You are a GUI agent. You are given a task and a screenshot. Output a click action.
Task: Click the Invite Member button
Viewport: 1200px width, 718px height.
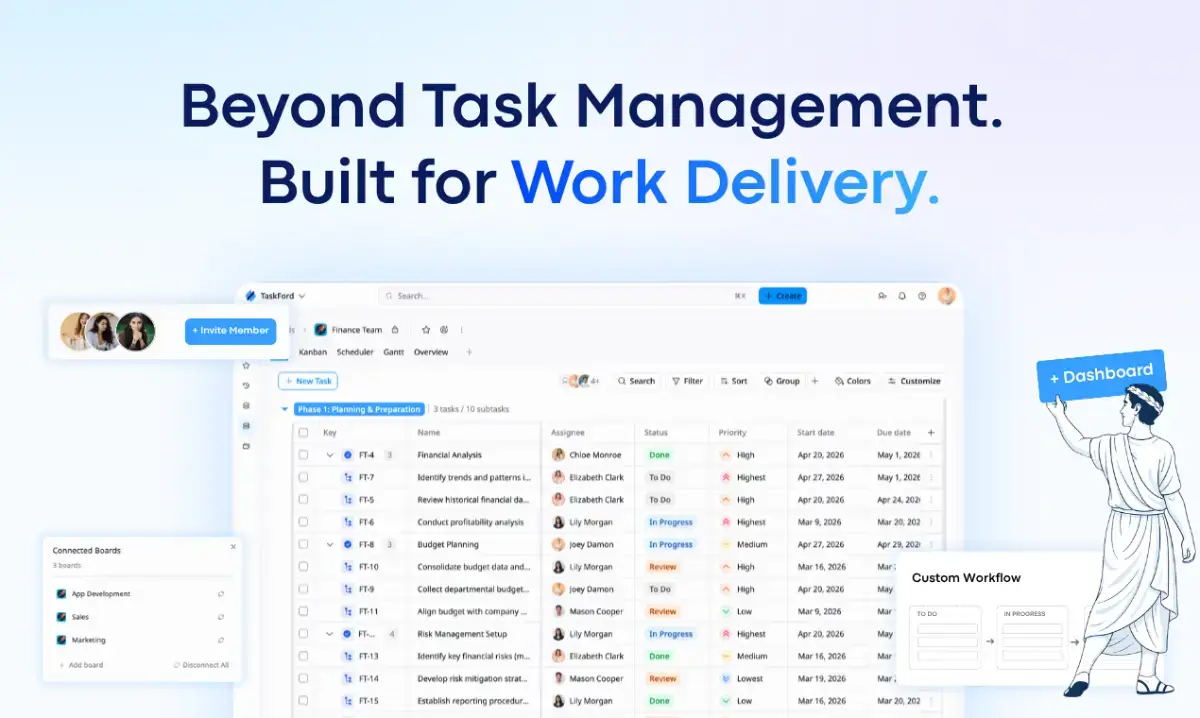coord(230,331)
